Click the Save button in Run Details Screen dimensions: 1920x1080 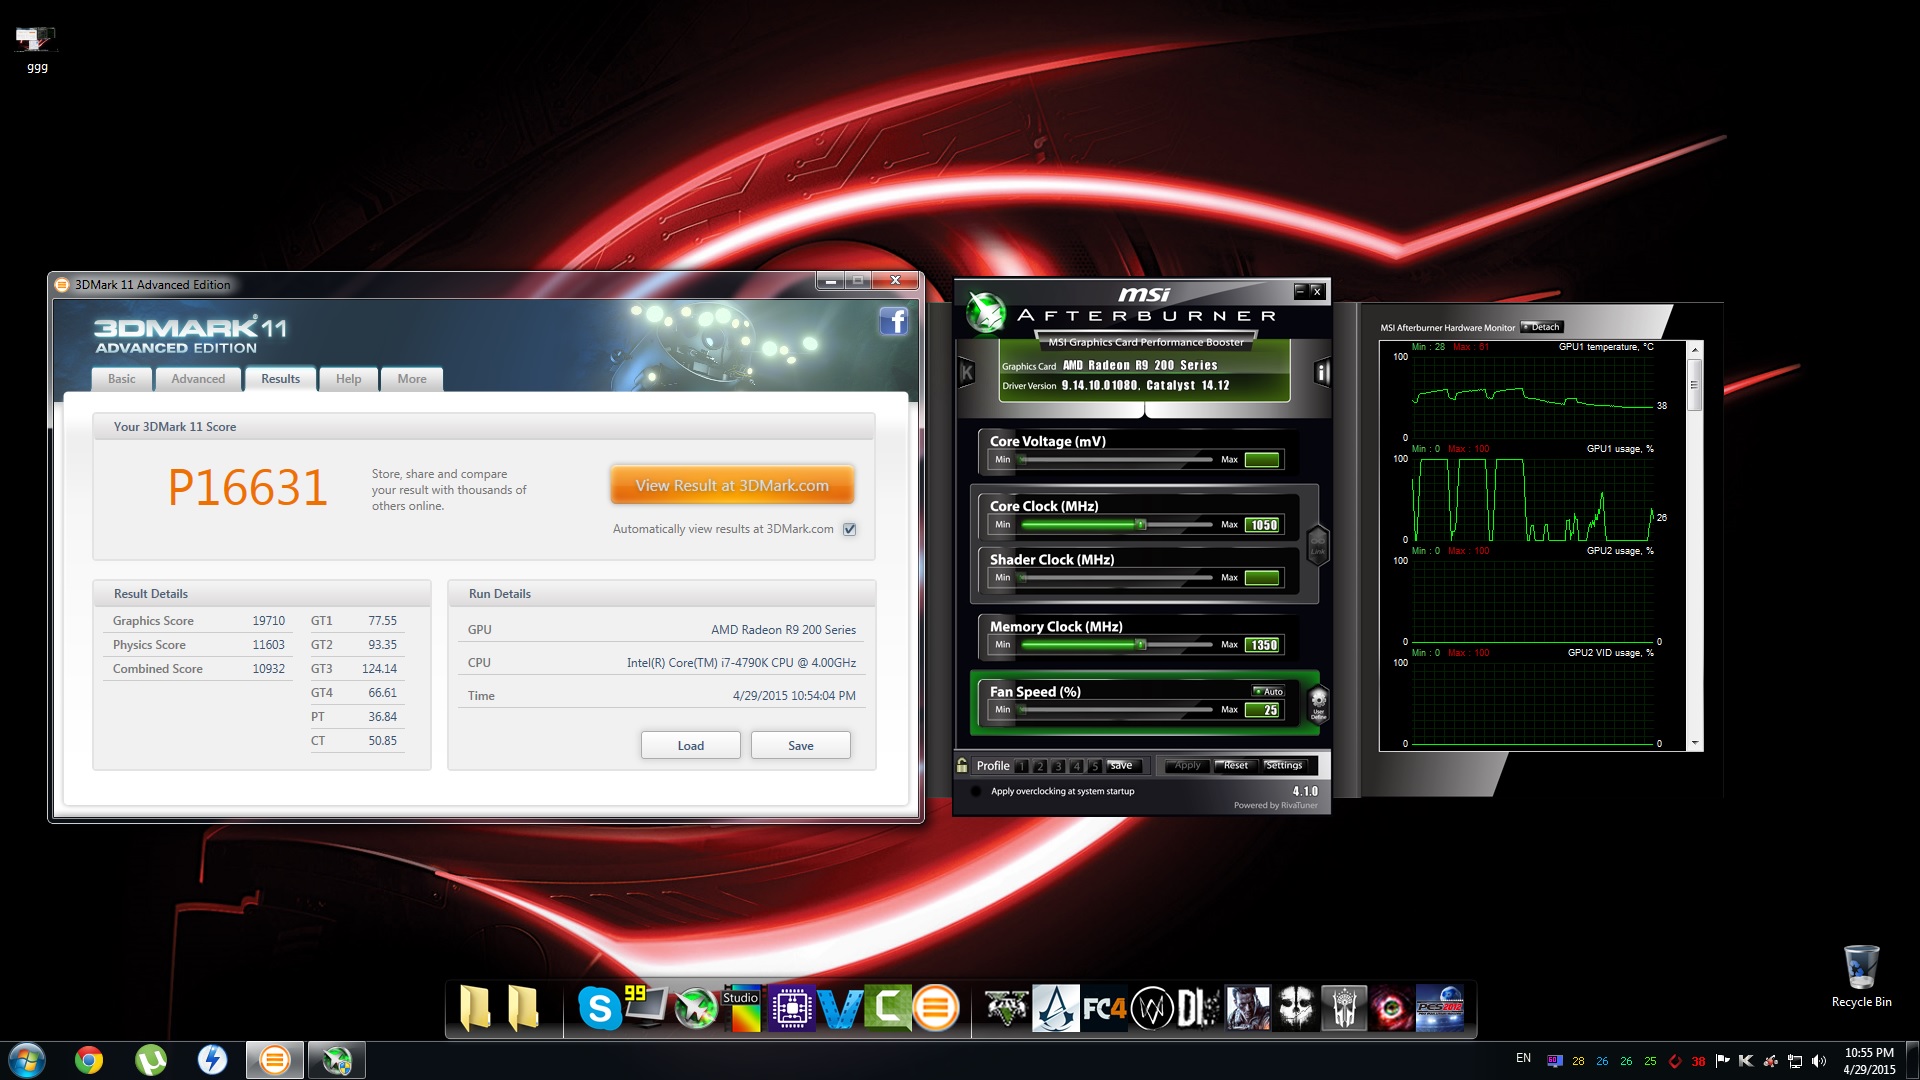click(801, 745)
